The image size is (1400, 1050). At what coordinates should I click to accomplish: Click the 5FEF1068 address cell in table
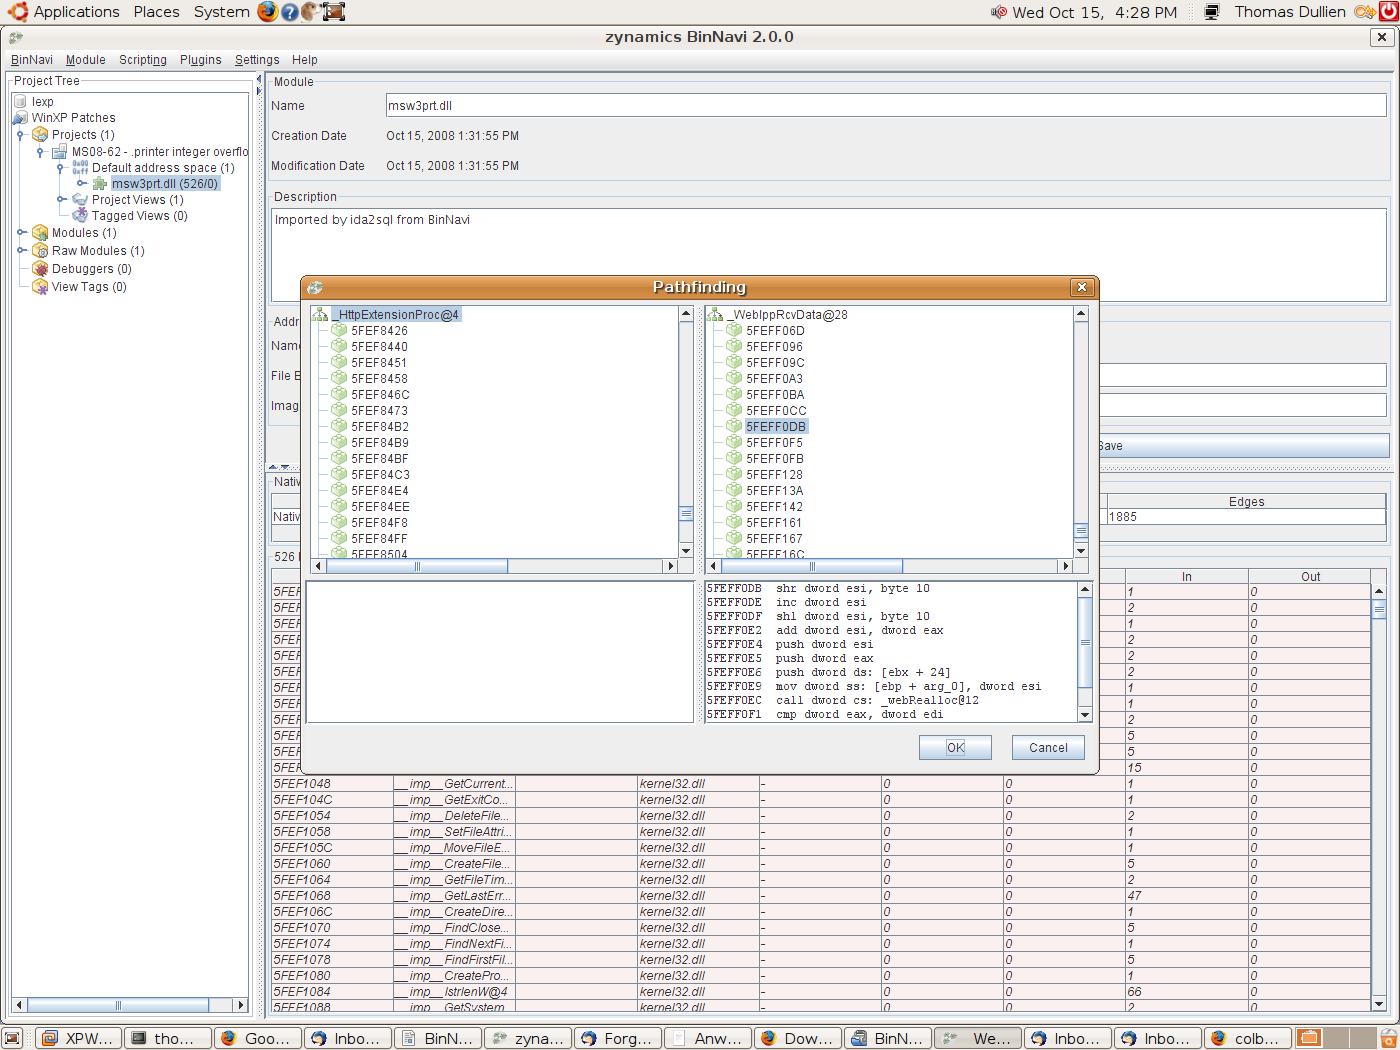click(x=332, y=896)
